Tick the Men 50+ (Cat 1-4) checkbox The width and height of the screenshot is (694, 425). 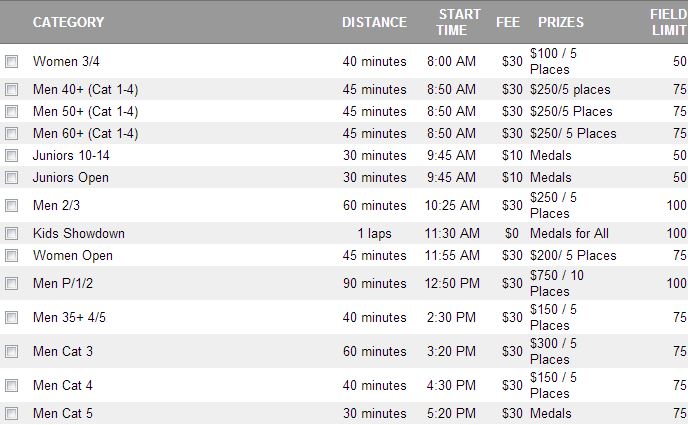point(12,112)
